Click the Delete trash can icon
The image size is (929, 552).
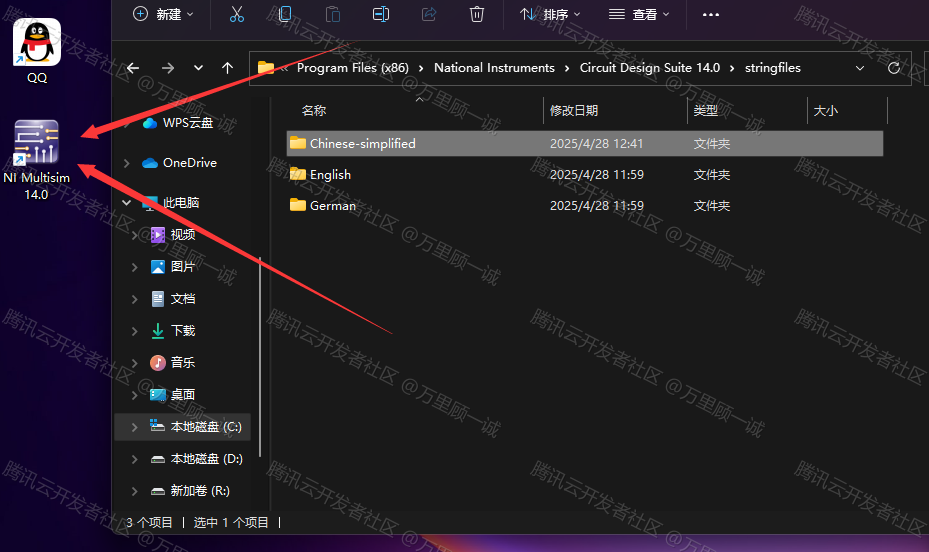[x=477, y=14]
